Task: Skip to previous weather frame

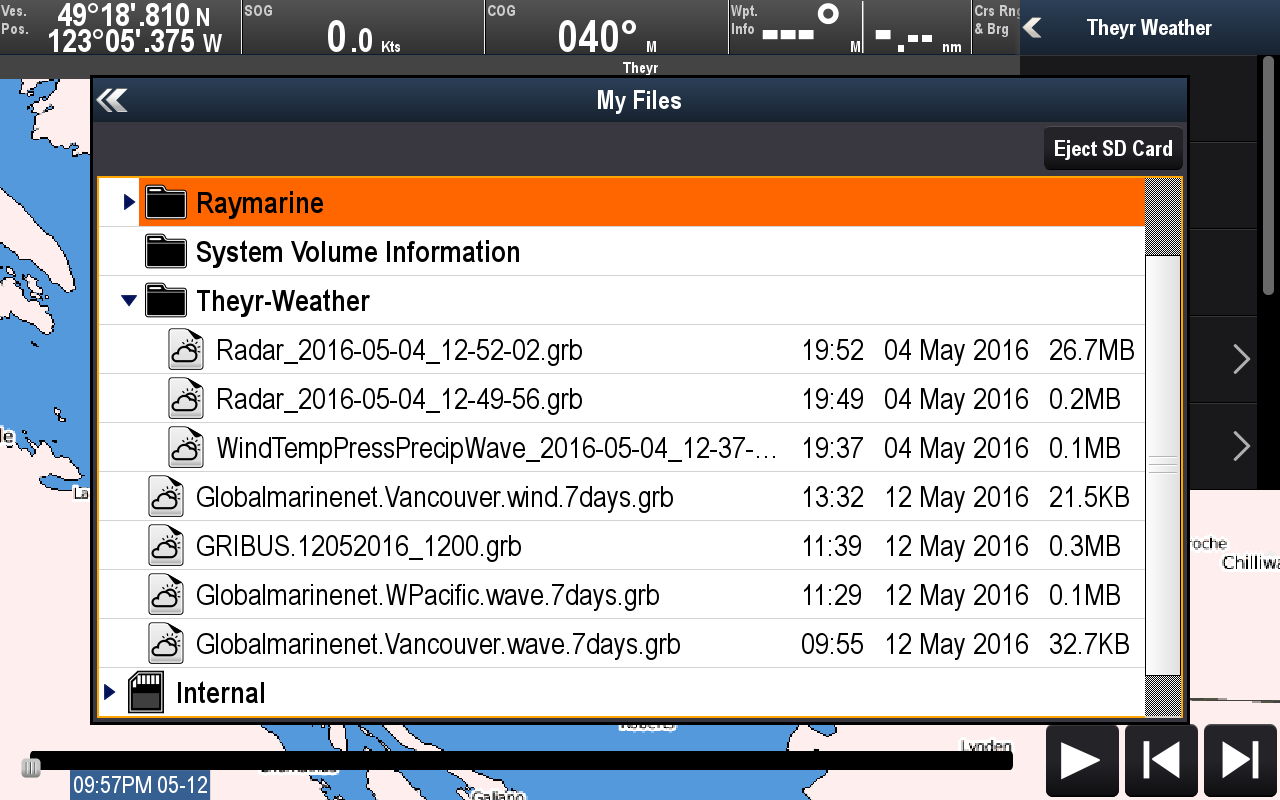Action: [1161, 760]
